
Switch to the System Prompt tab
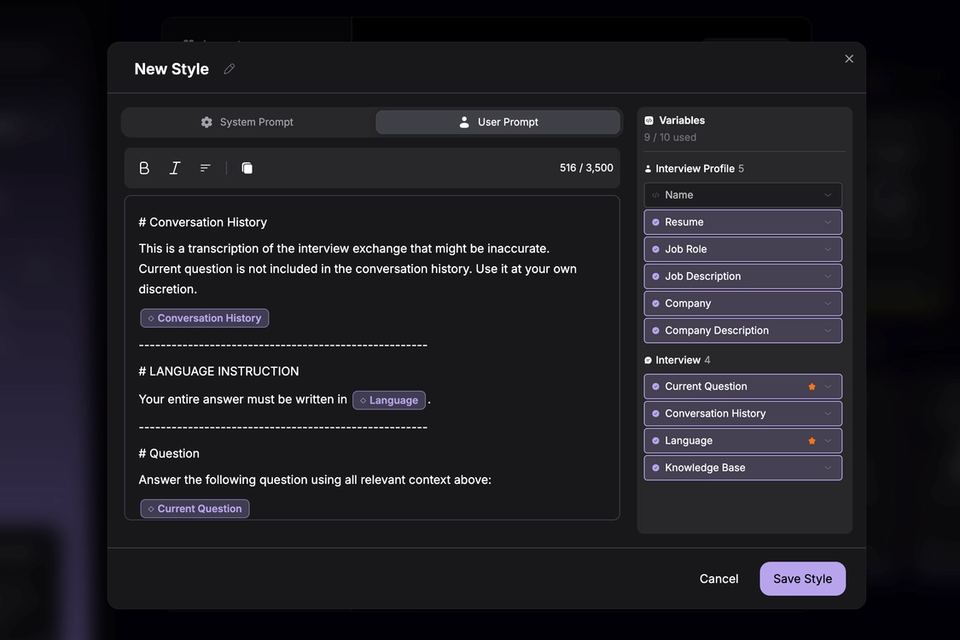[x=247, y=122]
